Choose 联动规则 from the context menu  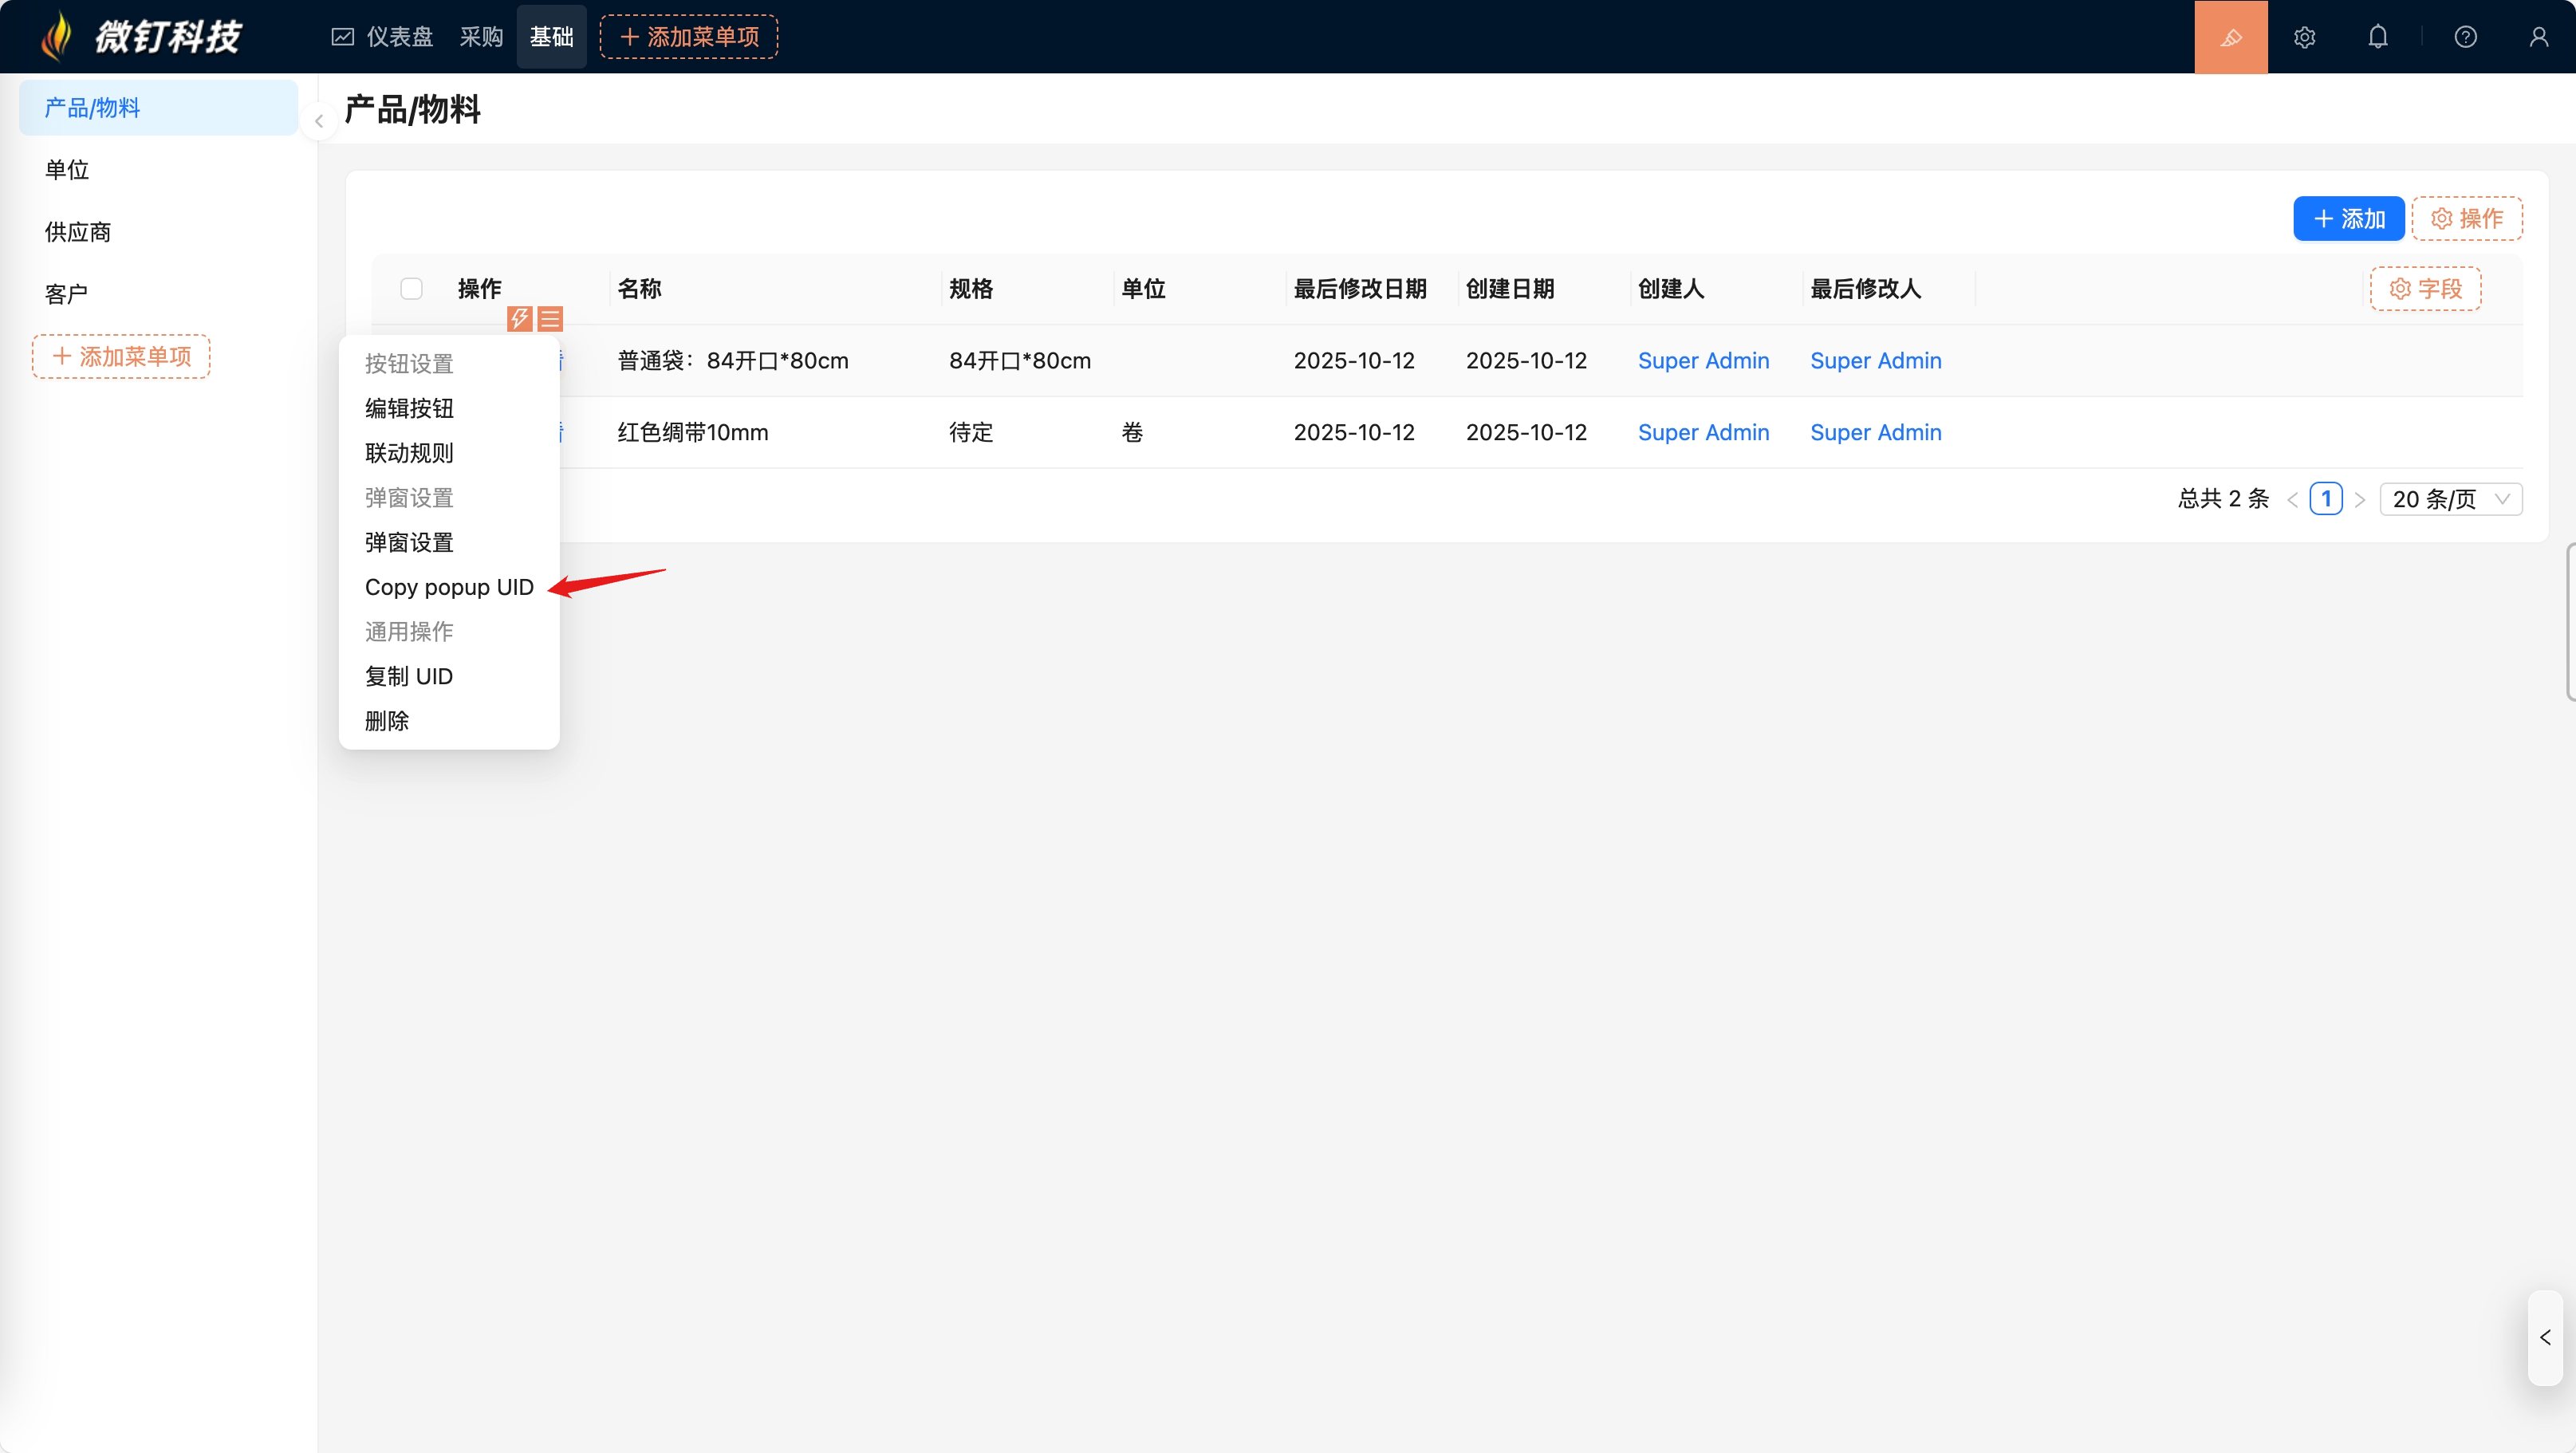coord(409,453)
